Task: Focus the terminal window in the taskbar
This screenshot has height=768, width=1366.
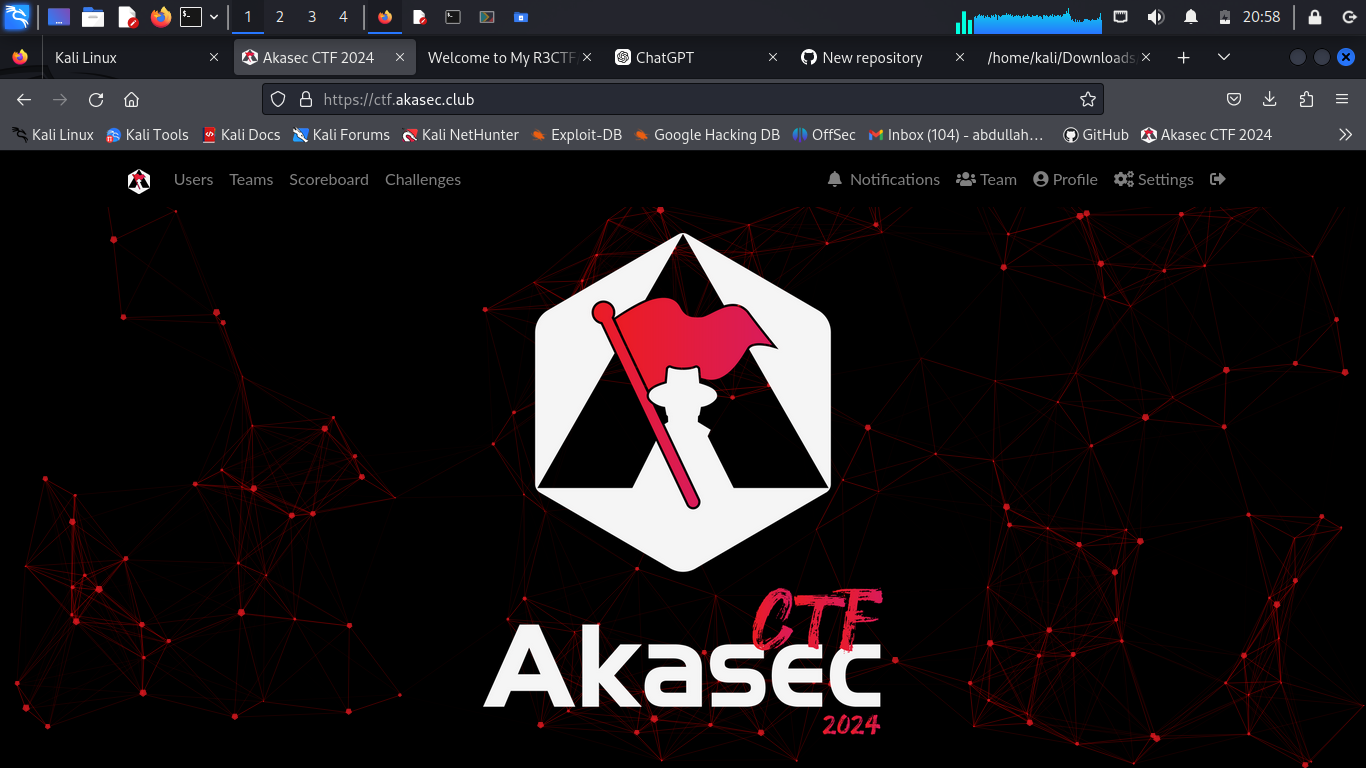Action: coord(453,17)
